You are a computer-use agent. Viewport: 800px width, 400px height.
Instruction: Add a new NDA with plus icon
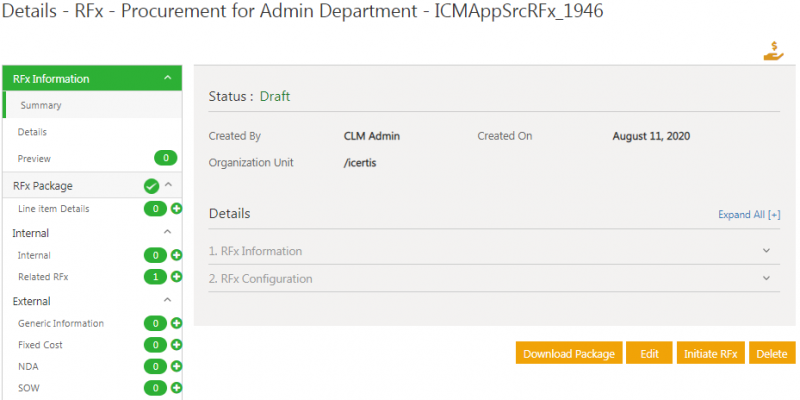tap(176, 367)
